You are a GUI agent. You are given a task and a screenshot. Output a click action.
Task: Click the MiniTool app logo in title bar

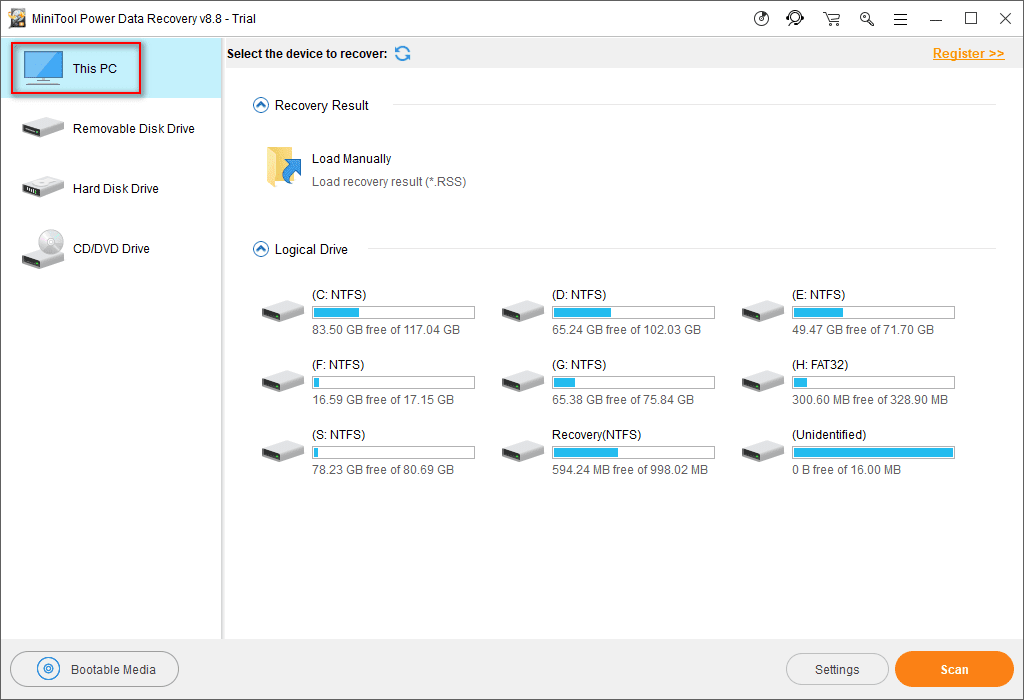17,18
